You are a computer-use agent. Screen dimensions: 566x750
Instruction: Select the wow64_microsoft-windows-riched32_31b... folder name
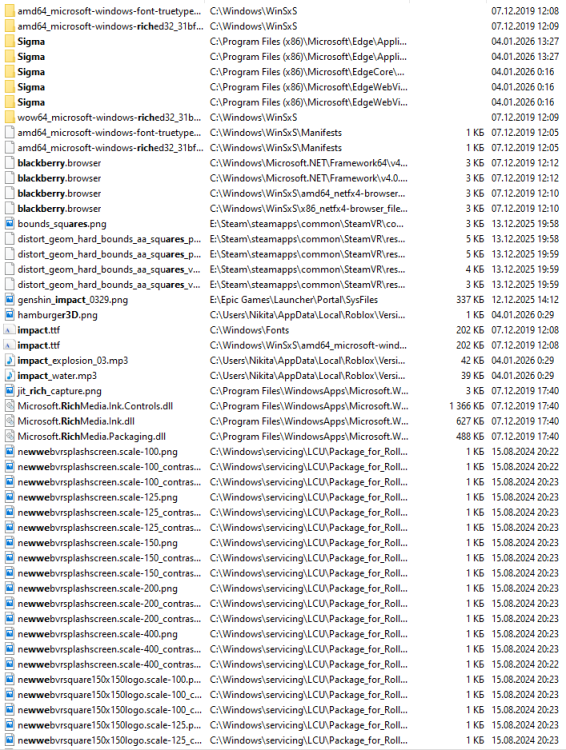(x=109, y=117)
